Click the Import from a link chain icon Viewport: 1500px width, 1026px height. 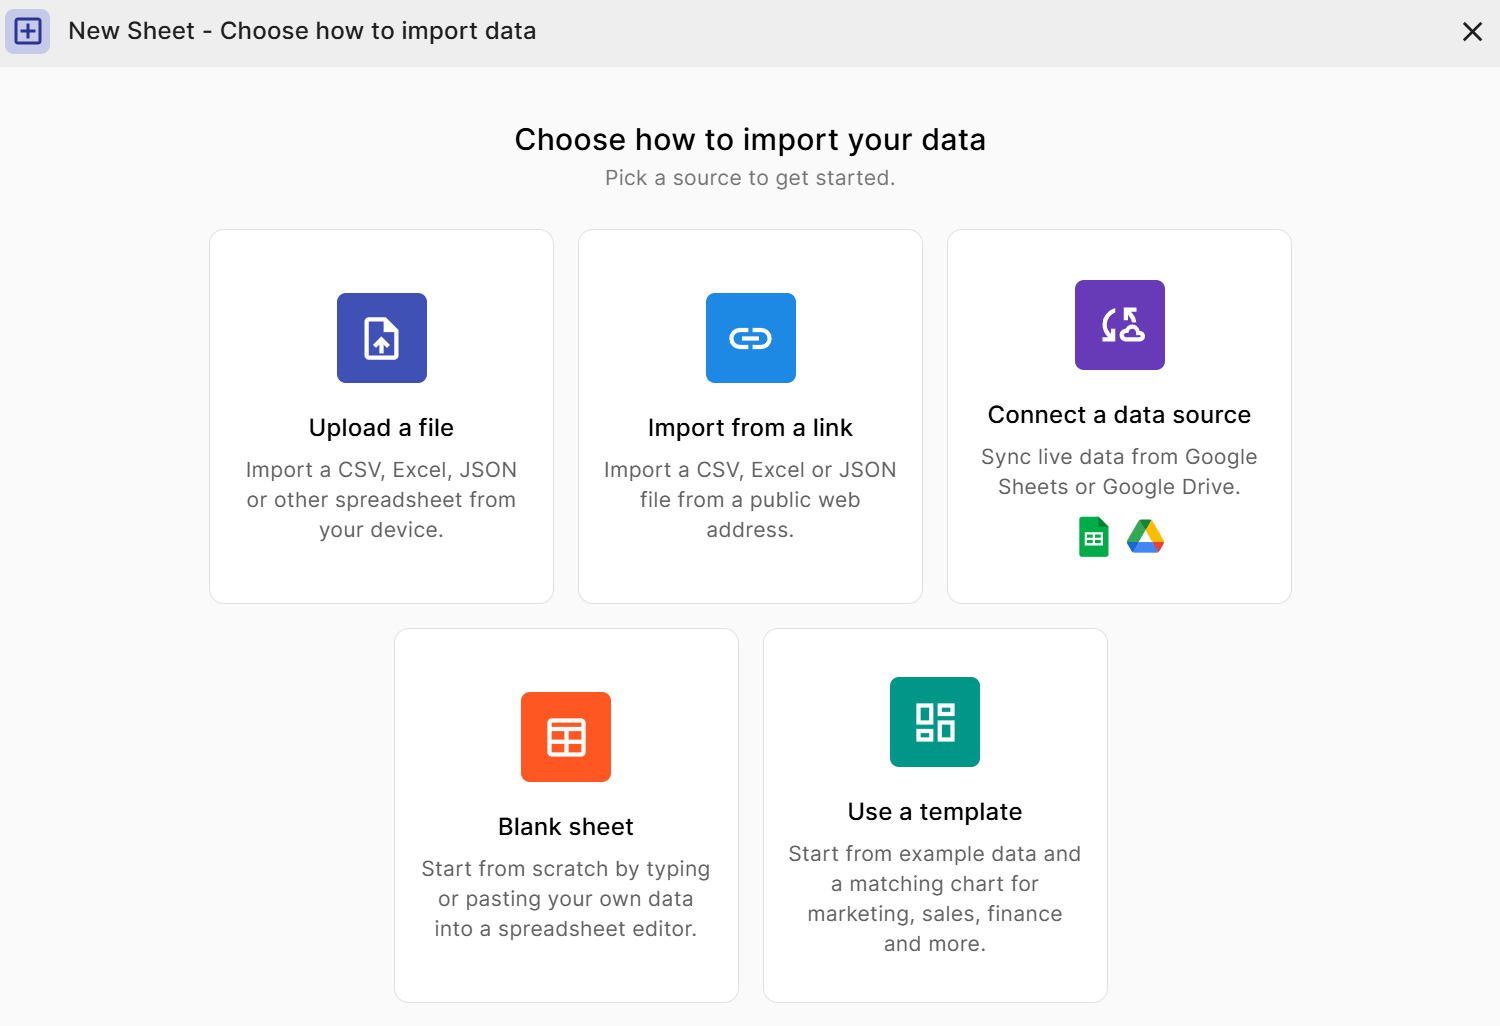(751, 338)
